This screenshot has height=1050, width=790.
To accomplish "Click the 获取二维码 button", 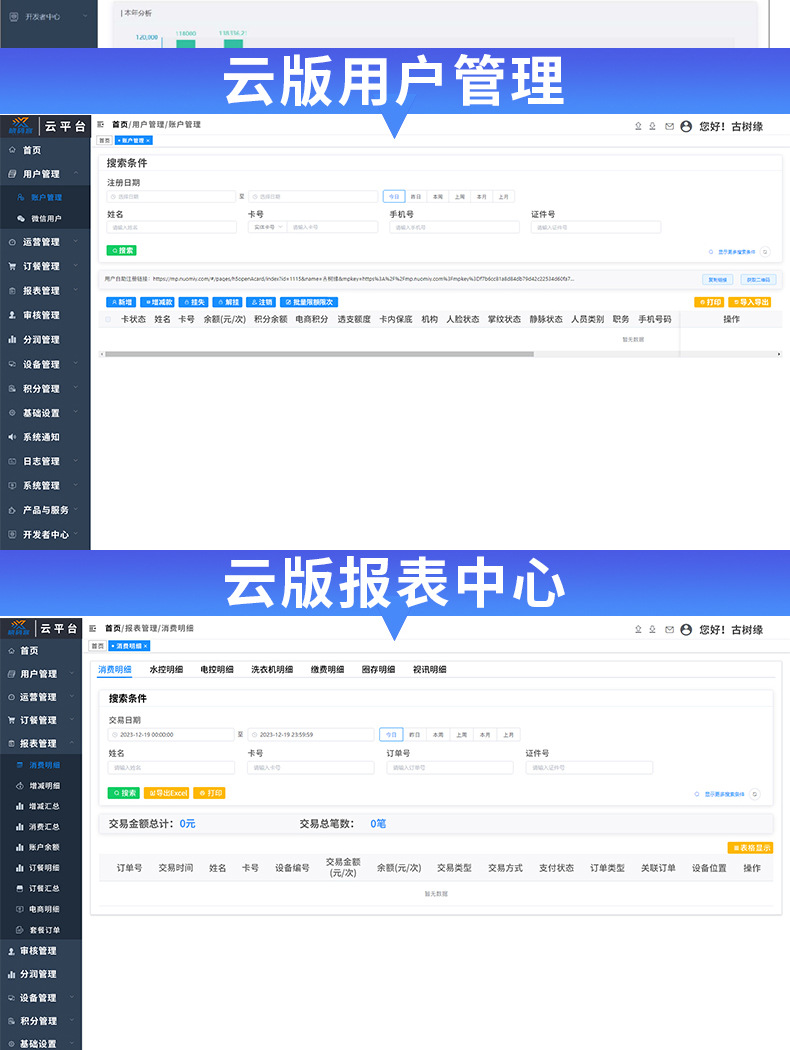I will pyautogui.click(x=759, y=279).
